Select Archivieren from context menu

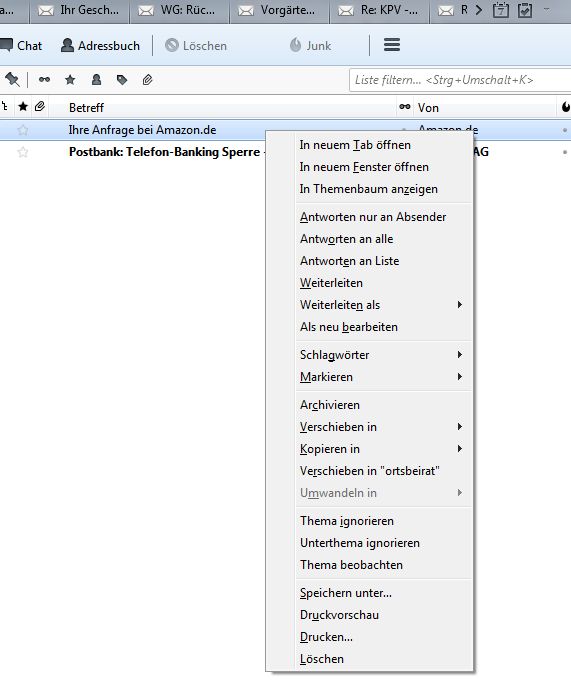(x=330, y=405)
